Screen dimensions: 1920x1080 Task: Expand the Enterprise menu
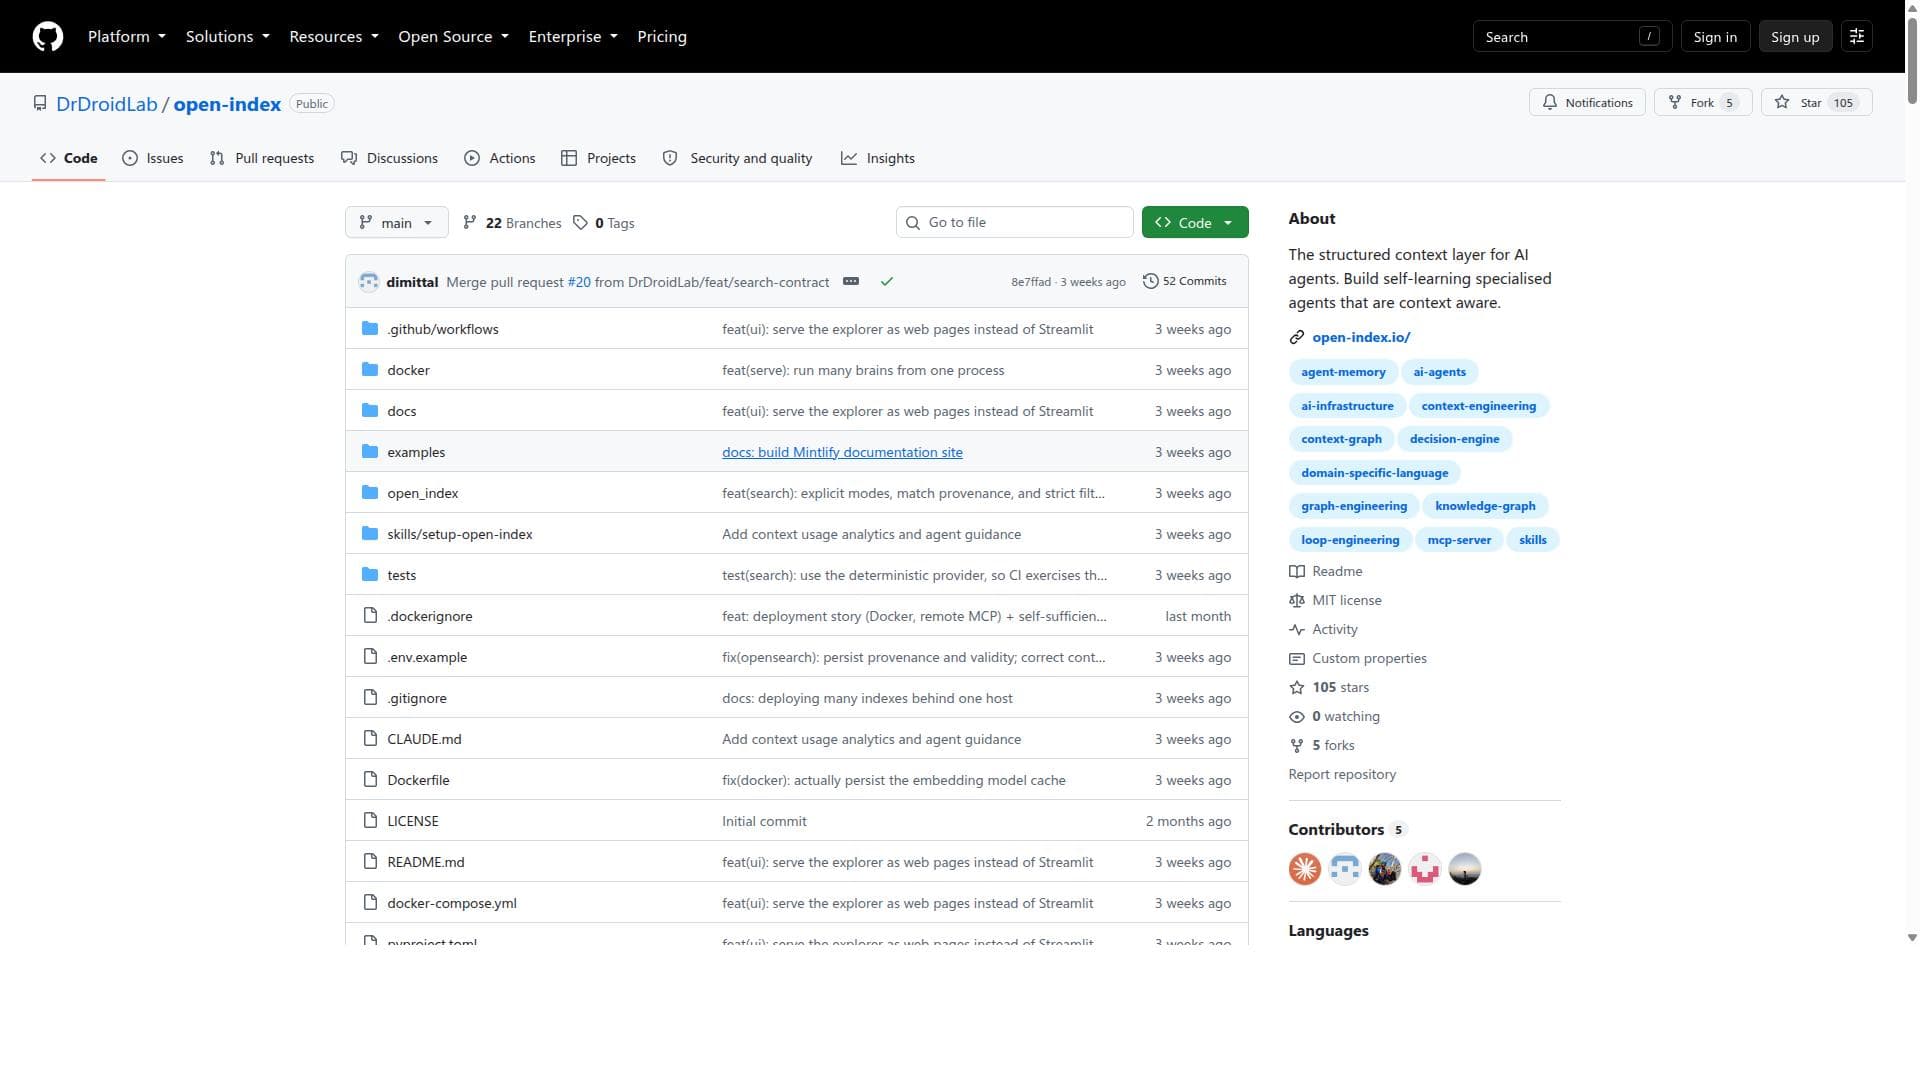573,37
